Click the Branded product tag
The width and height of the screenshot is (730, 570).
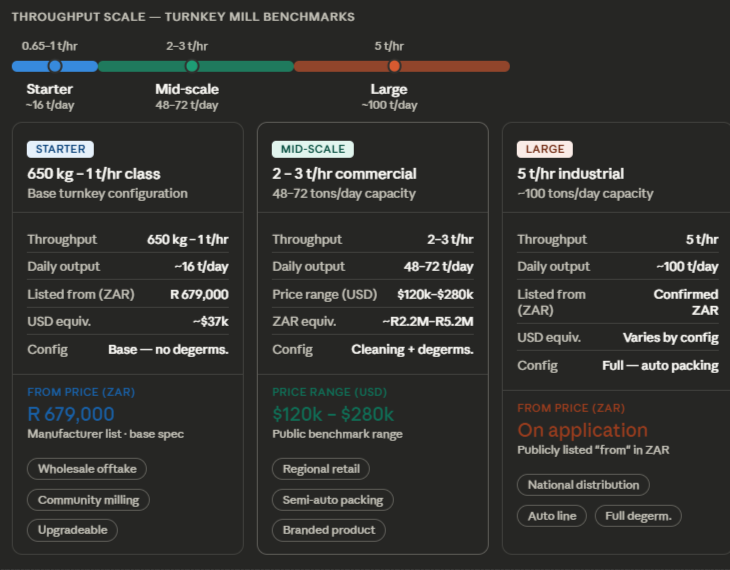[328, 530]
